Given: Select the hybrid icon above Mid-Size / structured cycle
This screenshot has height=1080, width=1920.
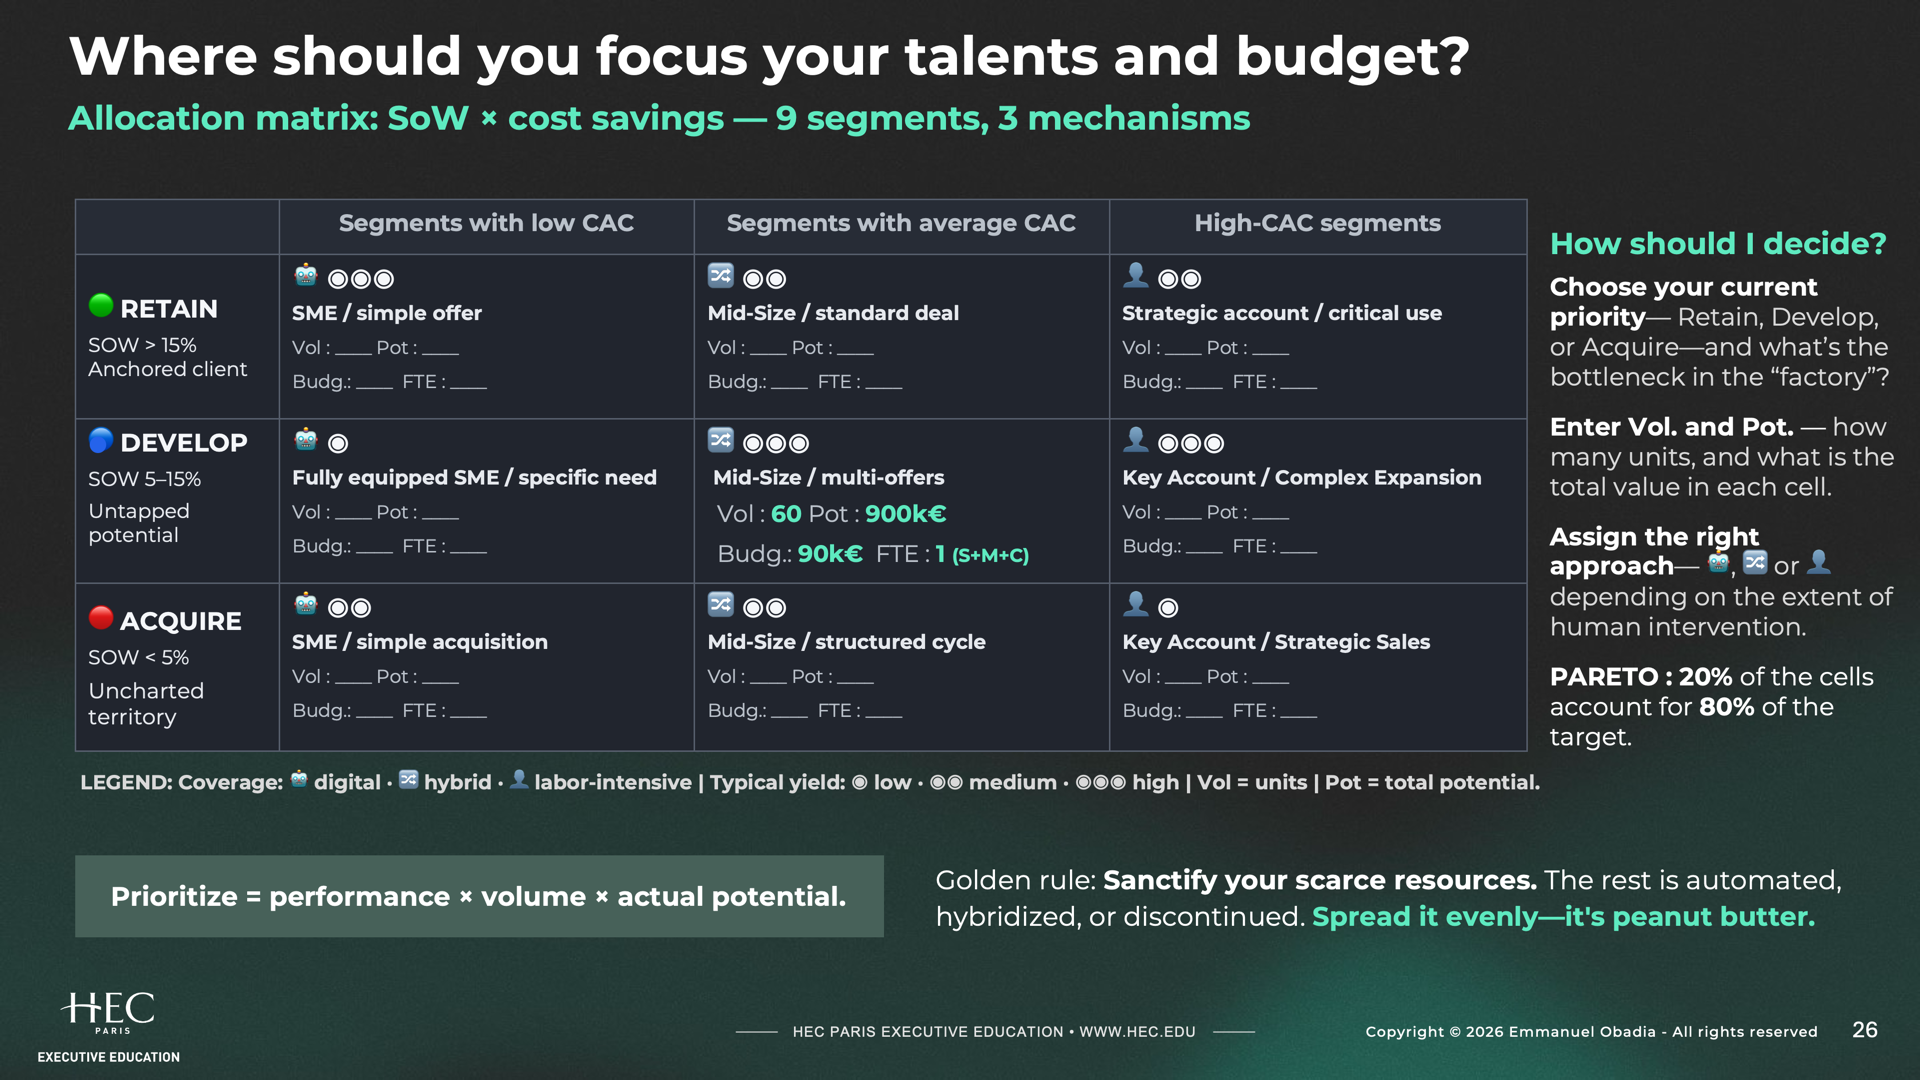Looking at the screenshot, I should (x=721, y=604).
